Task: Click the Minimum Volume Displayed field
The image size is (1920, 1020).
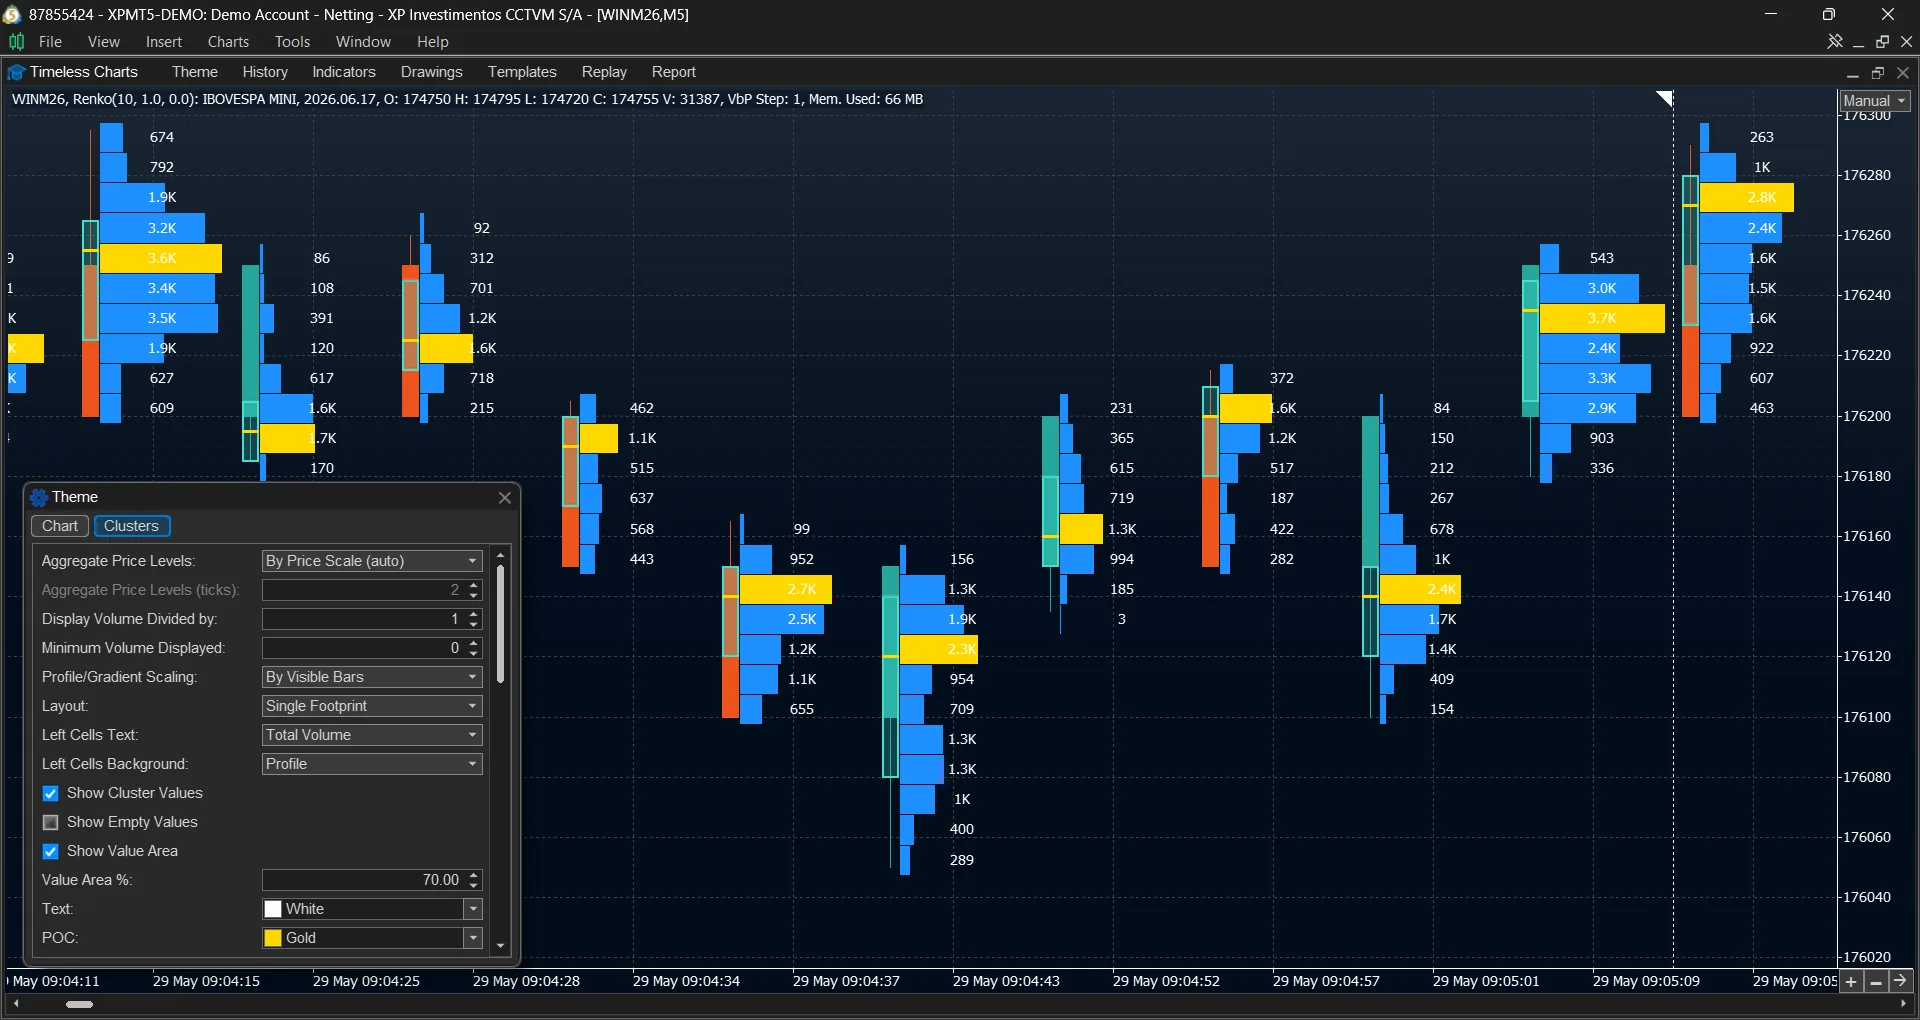Action: tap(363, 648)
